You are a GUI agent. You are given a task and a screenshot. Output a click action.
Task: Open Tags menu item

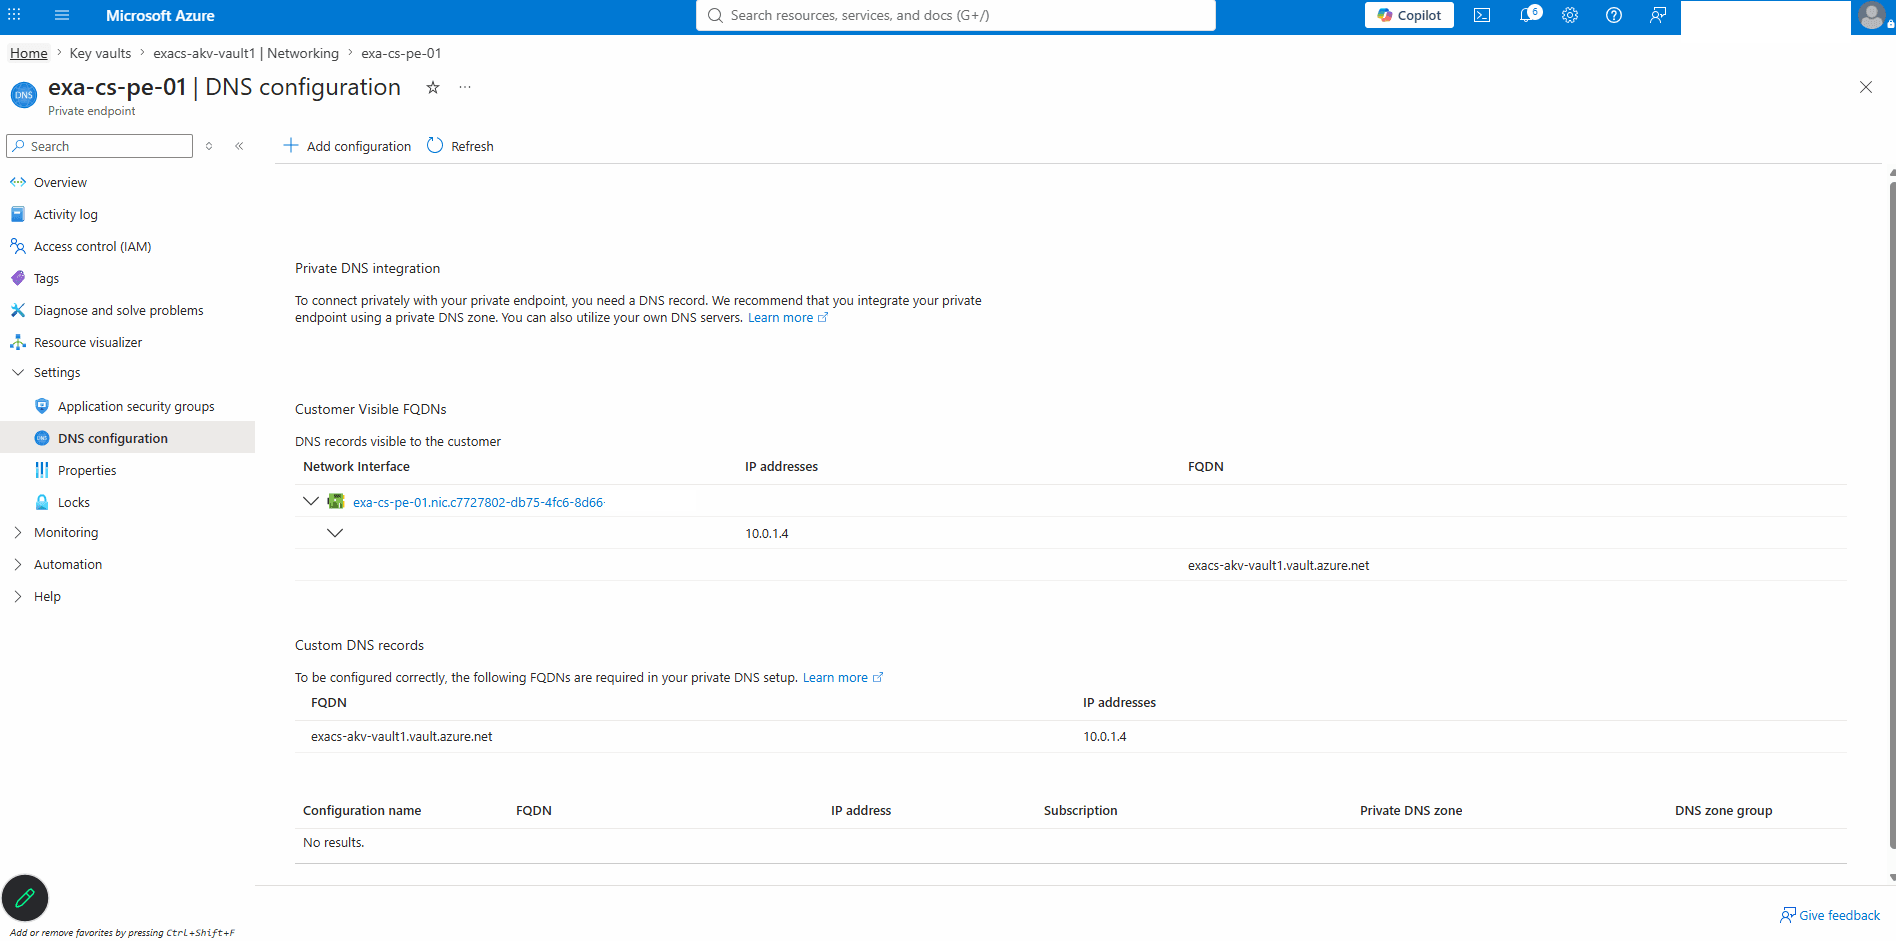tap(46, 278)
